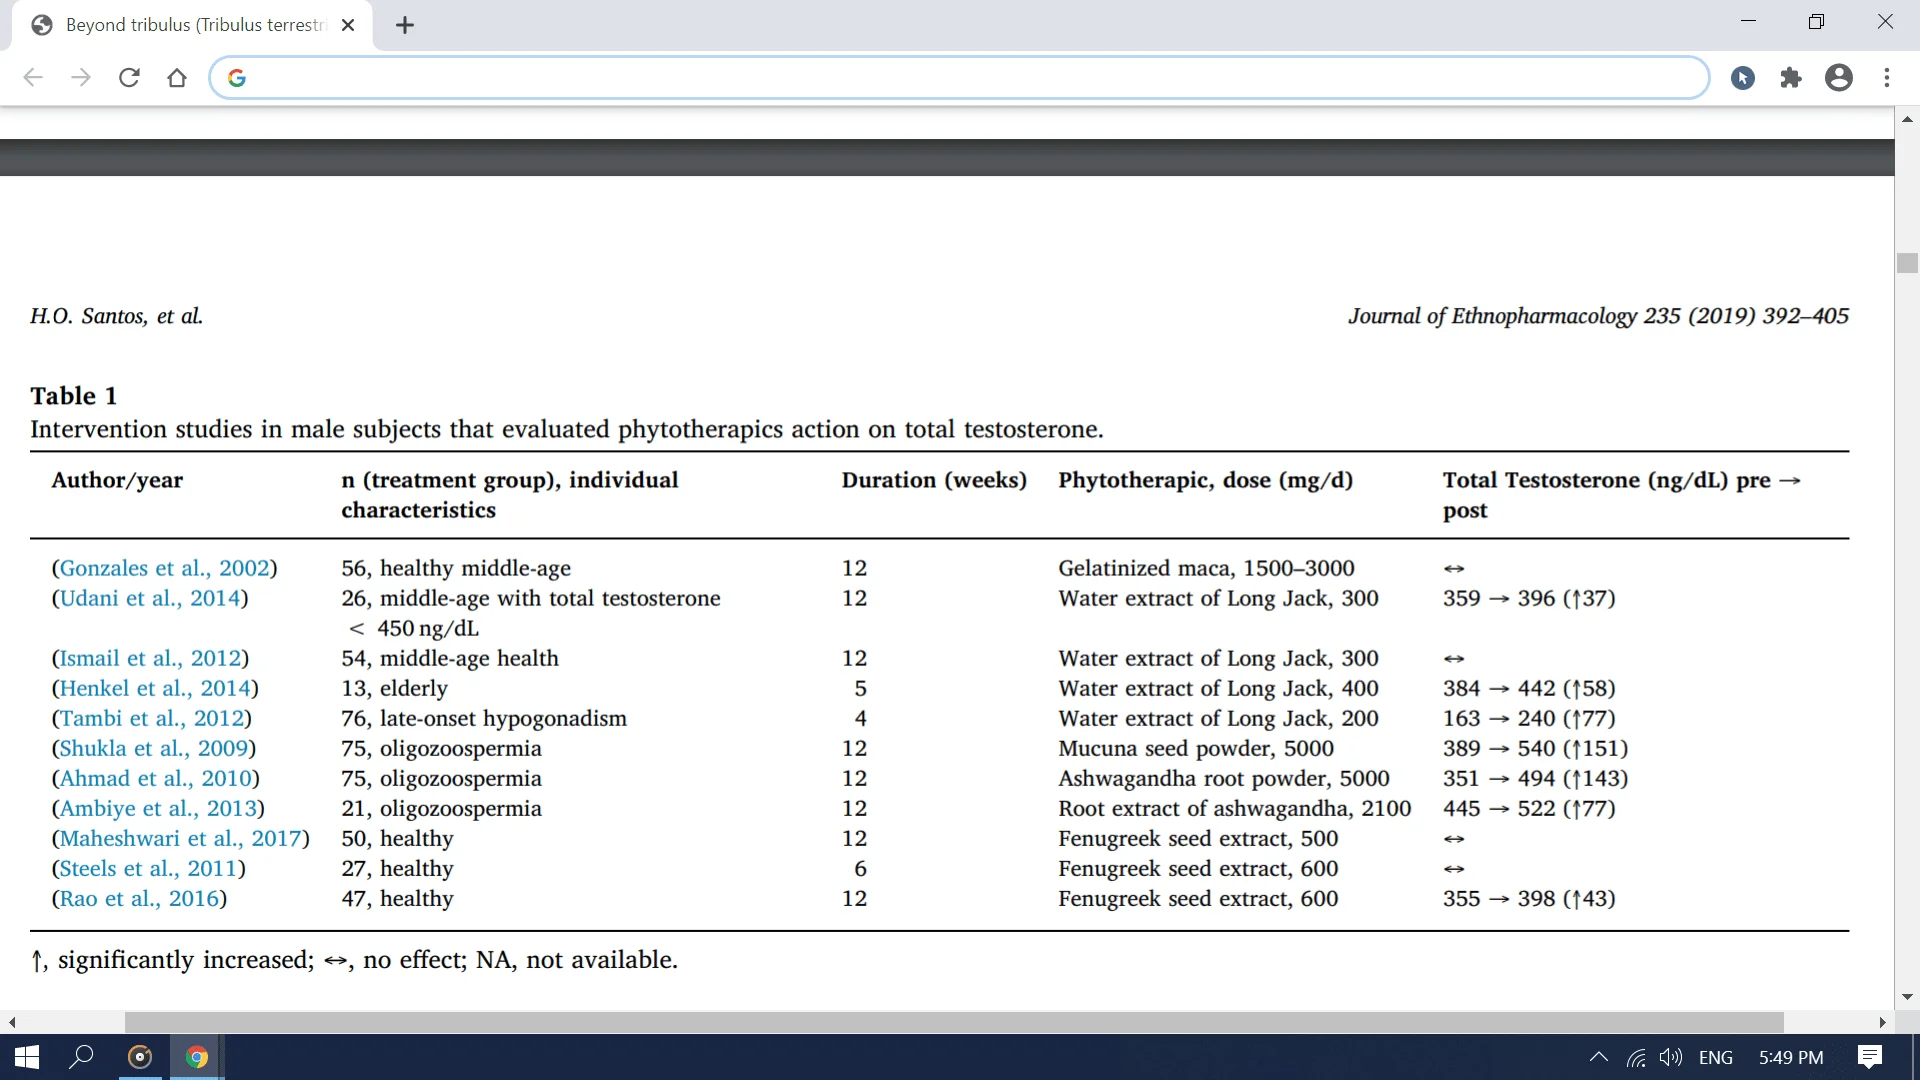Click 76, late-onset hypogonadism cell
Screen dimensions: 1920x1080
(484, 718)
